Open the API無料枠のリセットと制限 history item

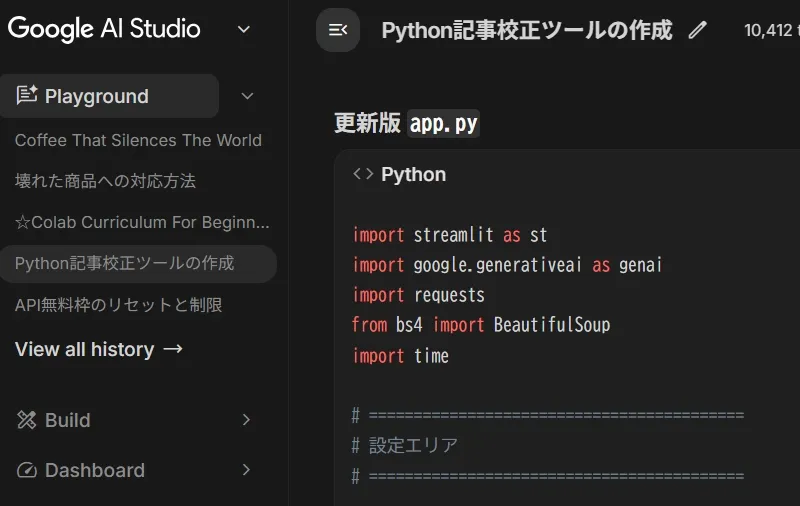click(x=118, y=304)
